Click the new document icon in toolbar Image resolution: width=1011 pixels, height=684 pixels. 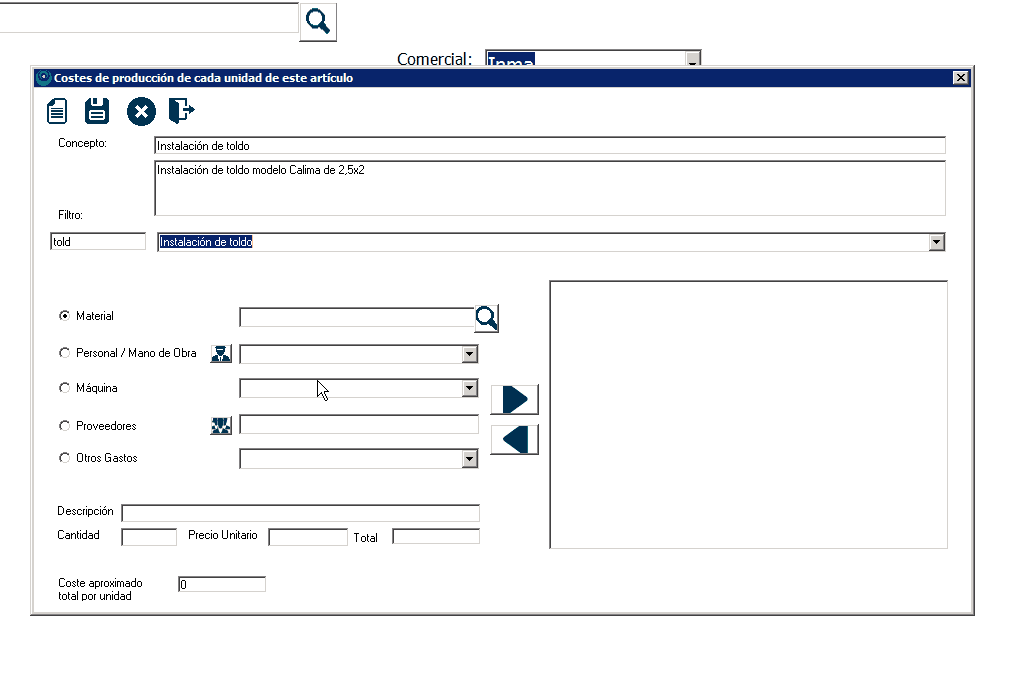coord(57,111)
